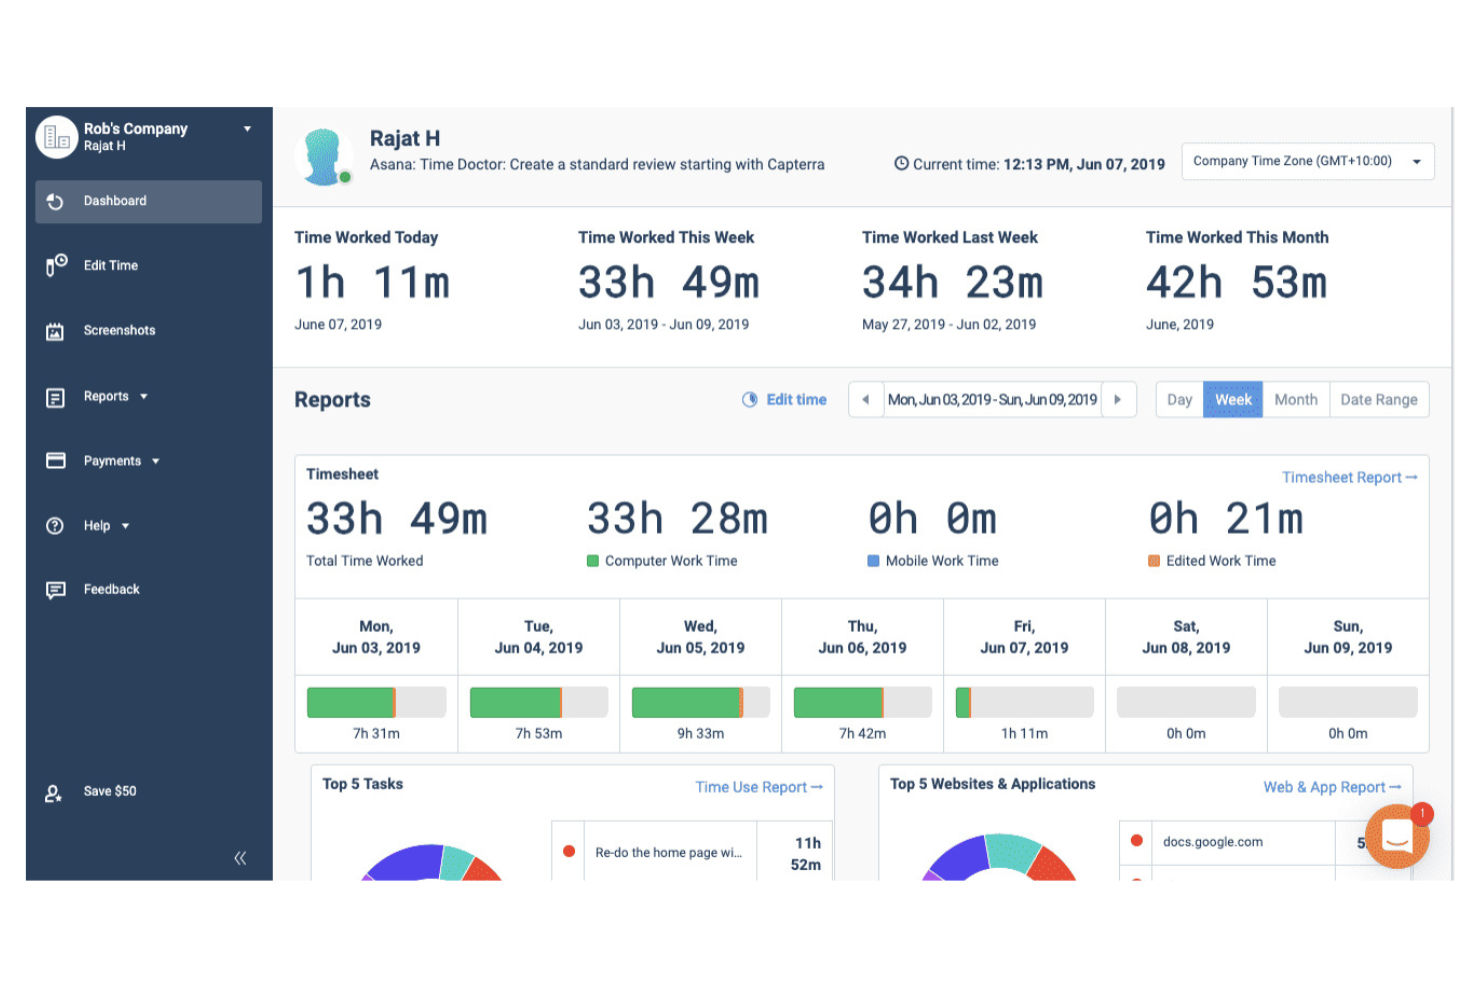Click Thursday Jun 06 progress bar

click(863, 702)
